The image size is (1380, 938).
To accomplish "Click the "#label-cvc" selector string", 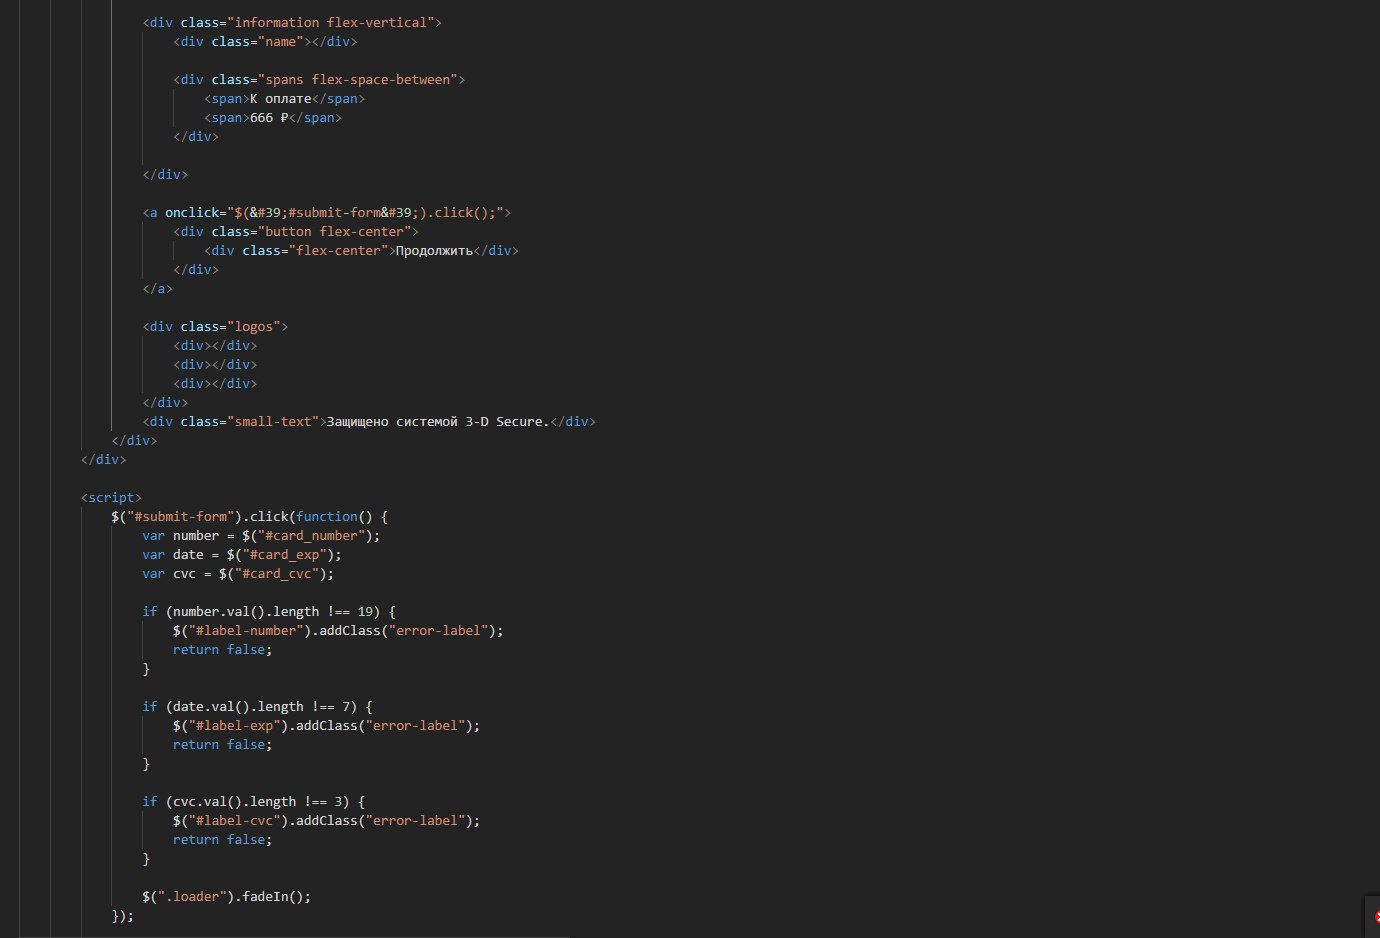I will (234, 820).
